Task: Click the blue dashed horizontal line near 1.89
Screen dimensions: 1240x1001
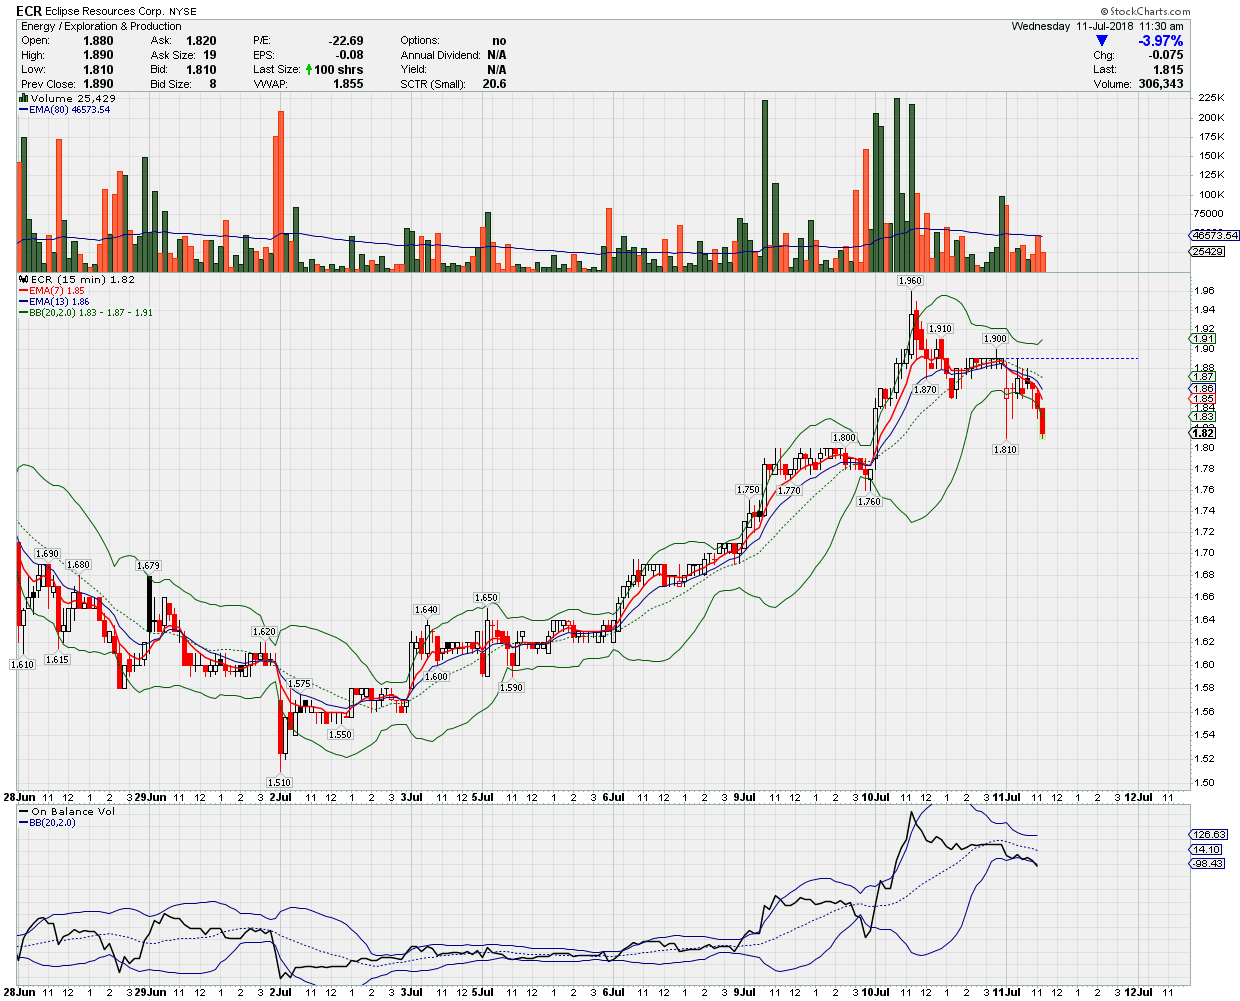Action: tap(1073, 358)
